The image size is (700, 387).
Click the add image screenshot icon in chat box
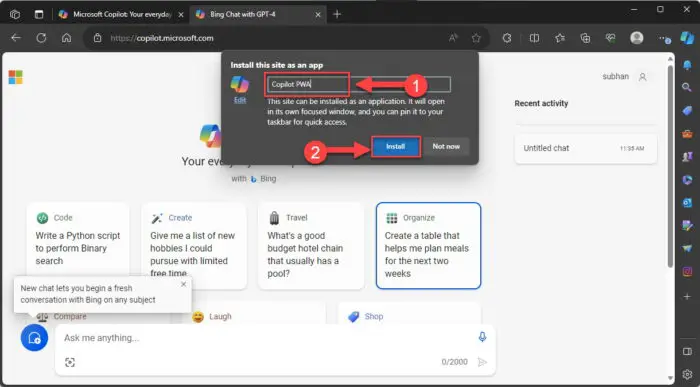pyautogui.click(x=70, y=362)
